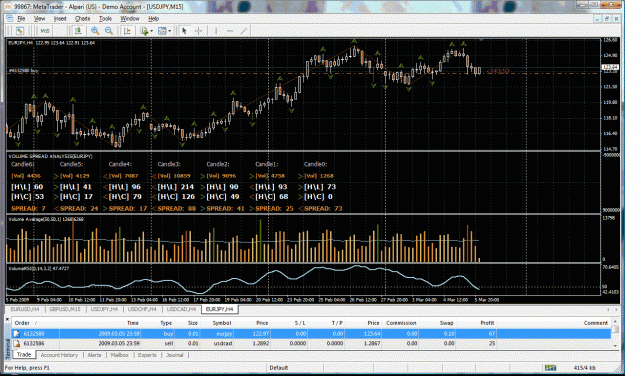This screenshot has height=376, width=625.
Task: Close the Terminal panel with its X
Action: (x=7, y=320)
